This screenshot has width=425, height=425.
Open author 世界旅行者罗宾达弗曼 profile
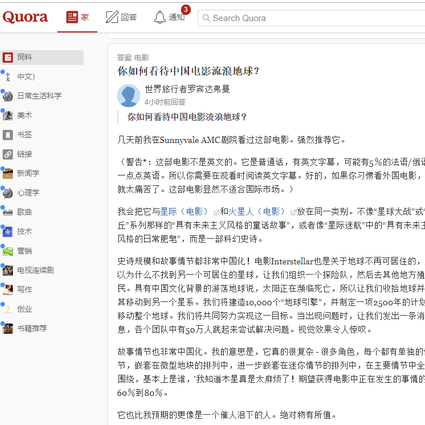pos(187,89)
